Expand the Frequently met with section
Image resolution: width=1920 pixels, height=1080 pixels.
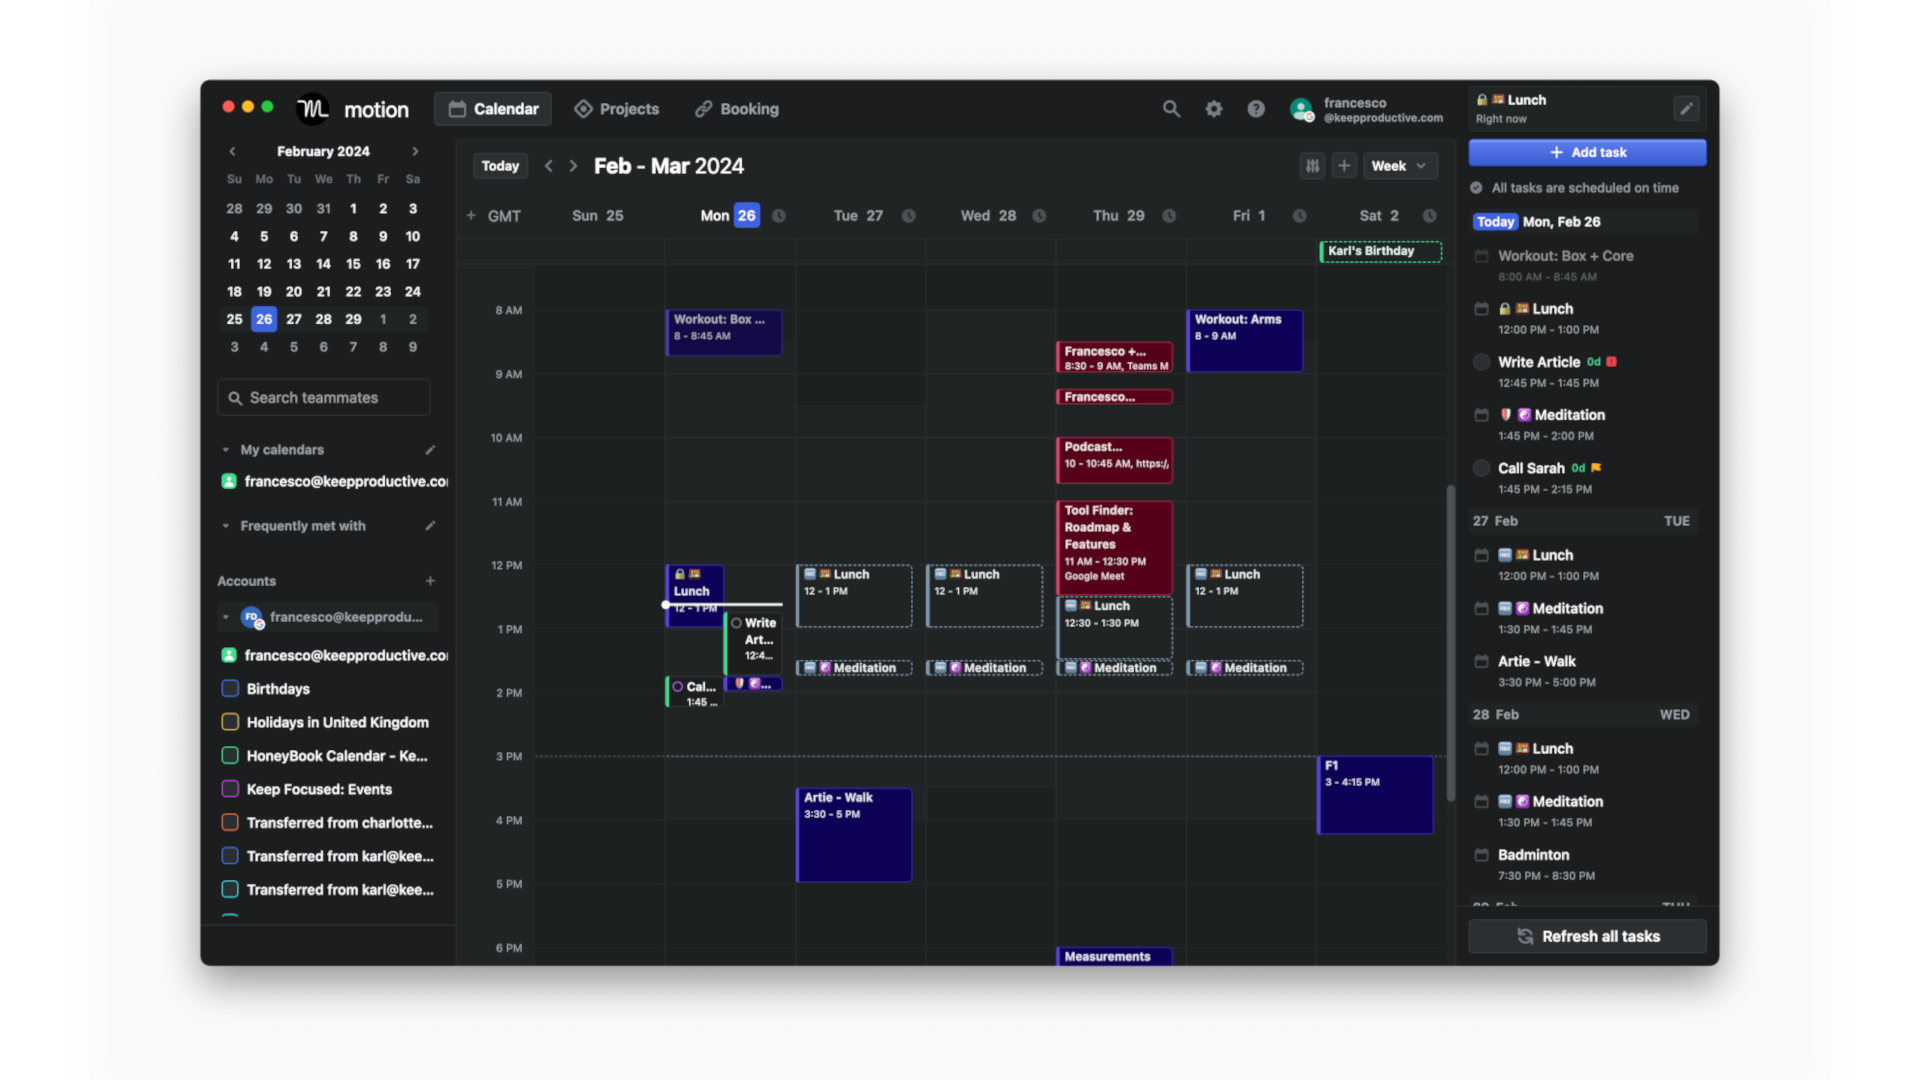pos(224,525)
